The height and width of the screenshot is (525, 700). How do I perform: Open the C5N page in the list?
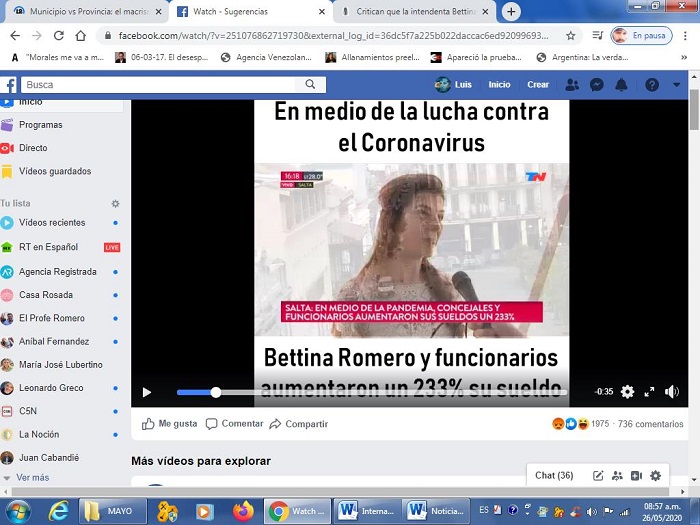(28, 411)
